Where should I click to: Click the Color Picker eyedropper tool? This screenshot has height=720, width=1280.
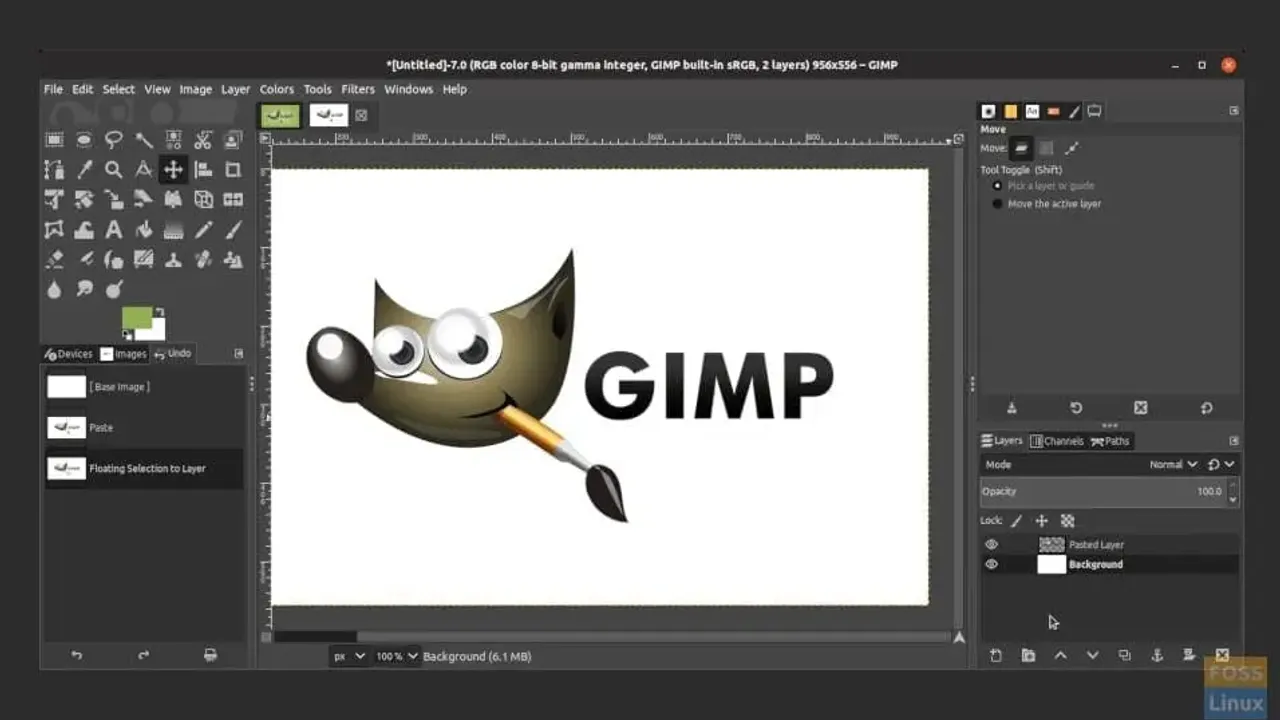click(84, 170)
